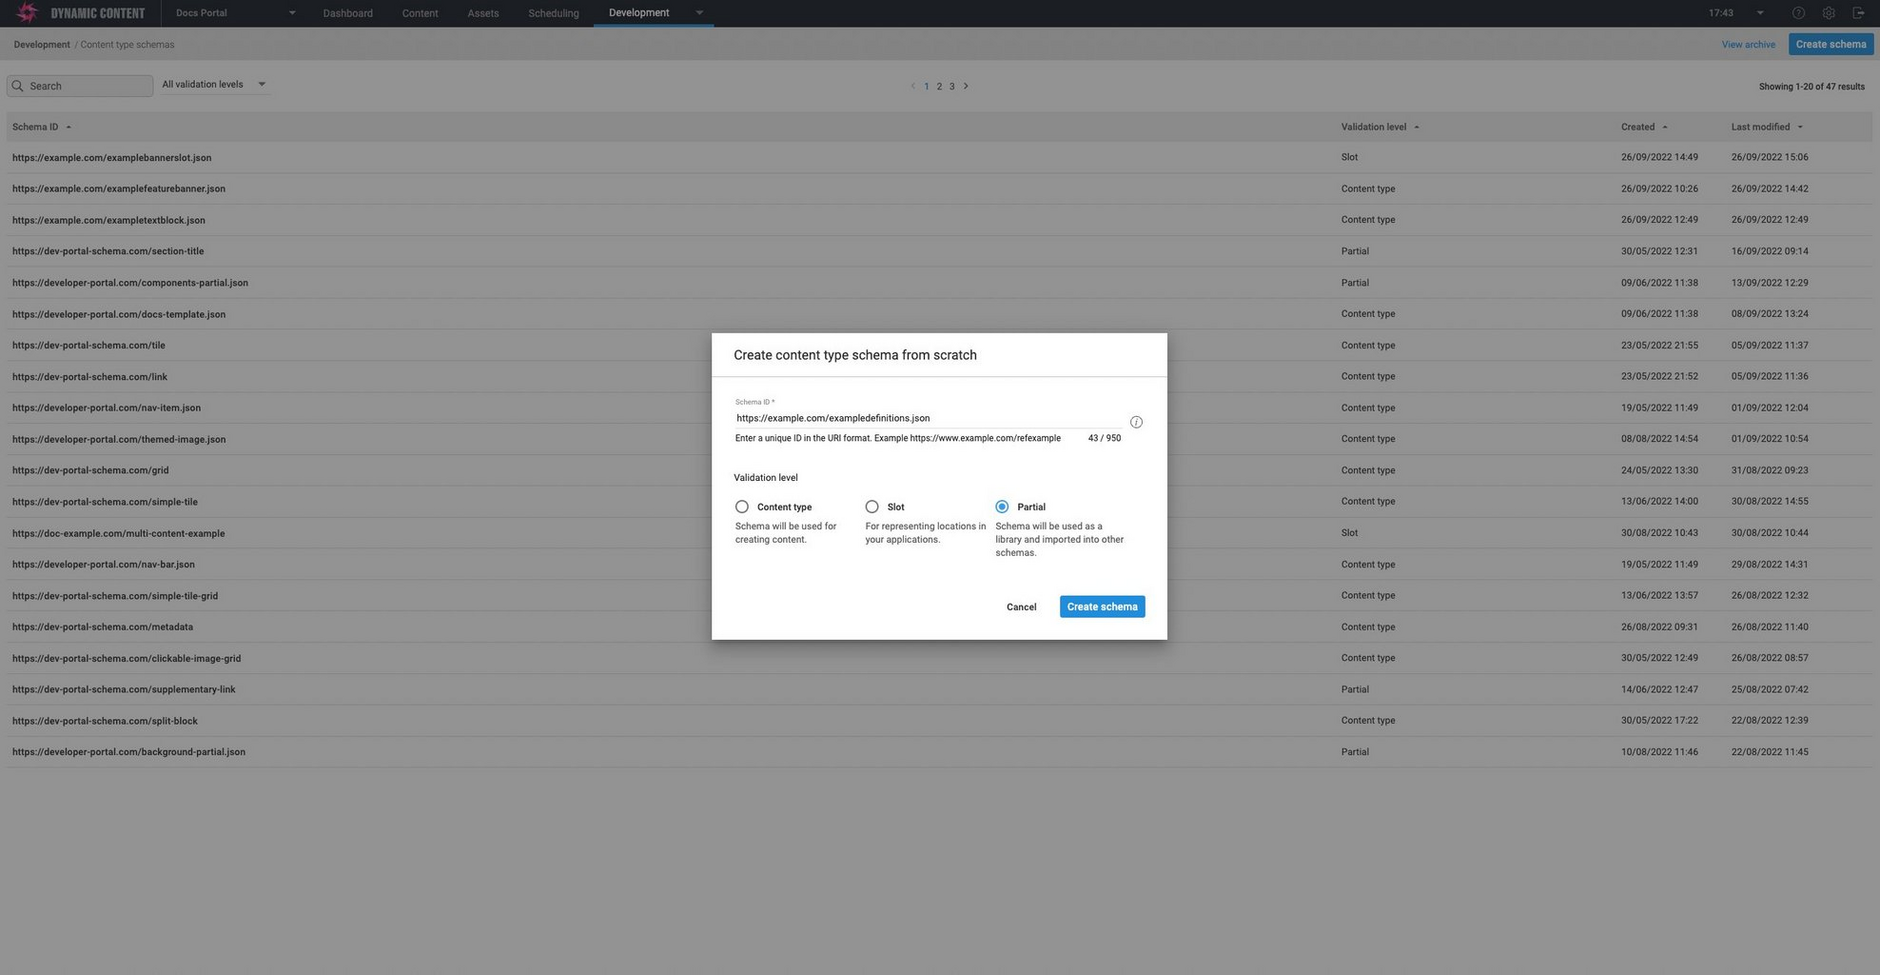Screen dimensions: 1880x975
Task: Open dev-portal-schema.com/simple-tile row
Action: click(939, 502)
